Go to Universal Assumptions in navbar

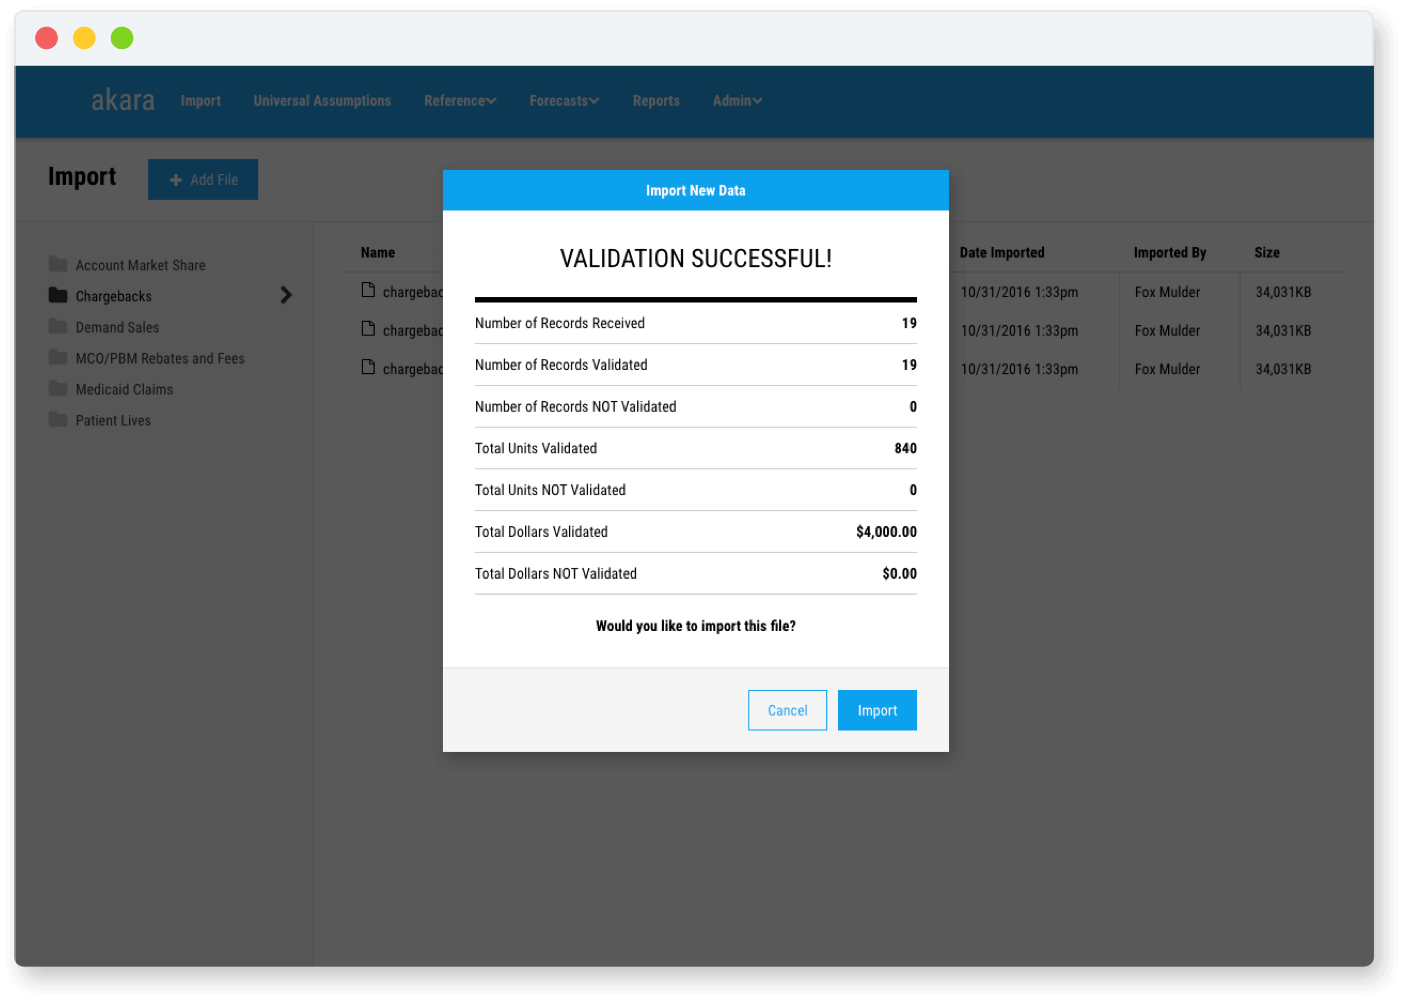tap(322, 101)
